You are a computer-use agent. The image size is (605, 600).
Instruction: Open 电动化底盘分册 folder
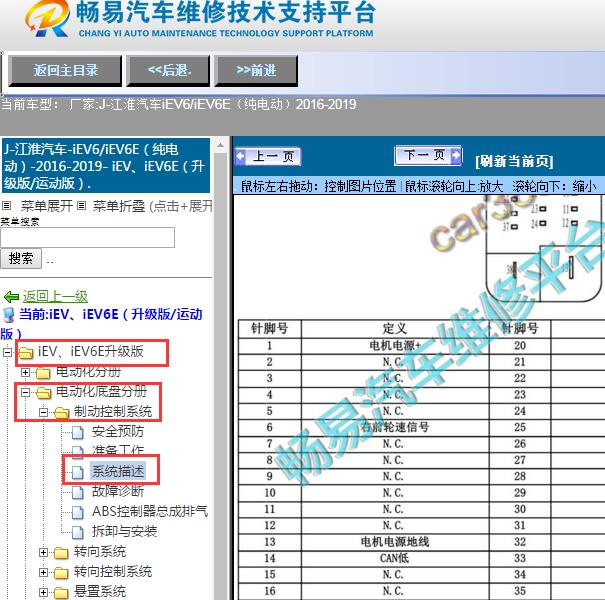coord(101,392)
